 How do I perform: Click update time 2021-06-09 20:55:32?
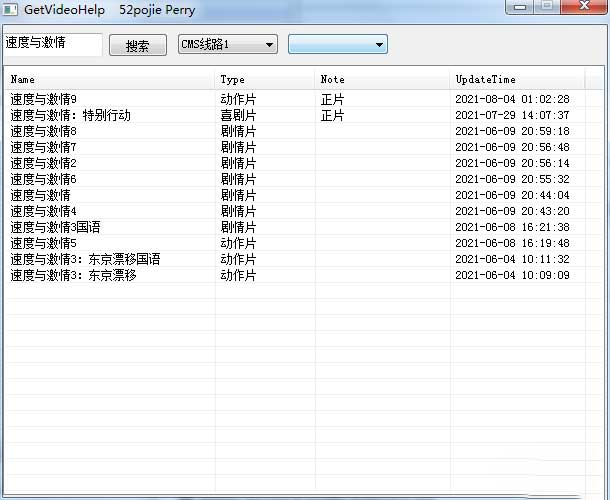pos(512,179)
